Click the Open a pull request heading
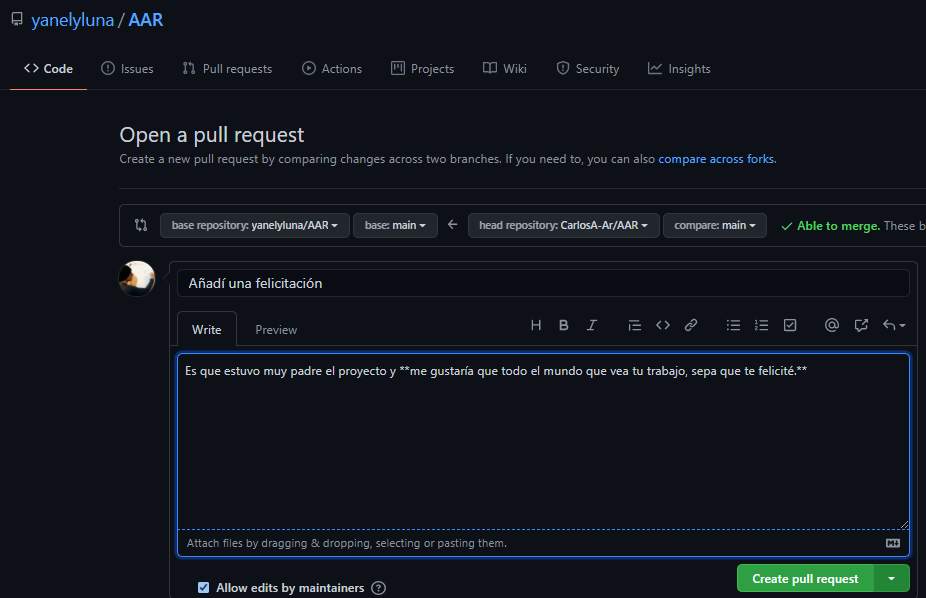Screen dimensions: 926x598 click(x=211, y=135)
